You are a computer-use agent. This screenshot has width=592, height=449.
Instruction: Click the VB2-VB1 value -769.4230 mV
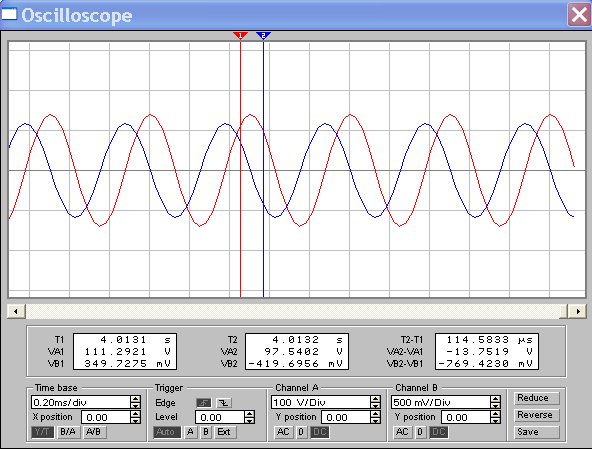pyautogui.click(x=487, y=364)
